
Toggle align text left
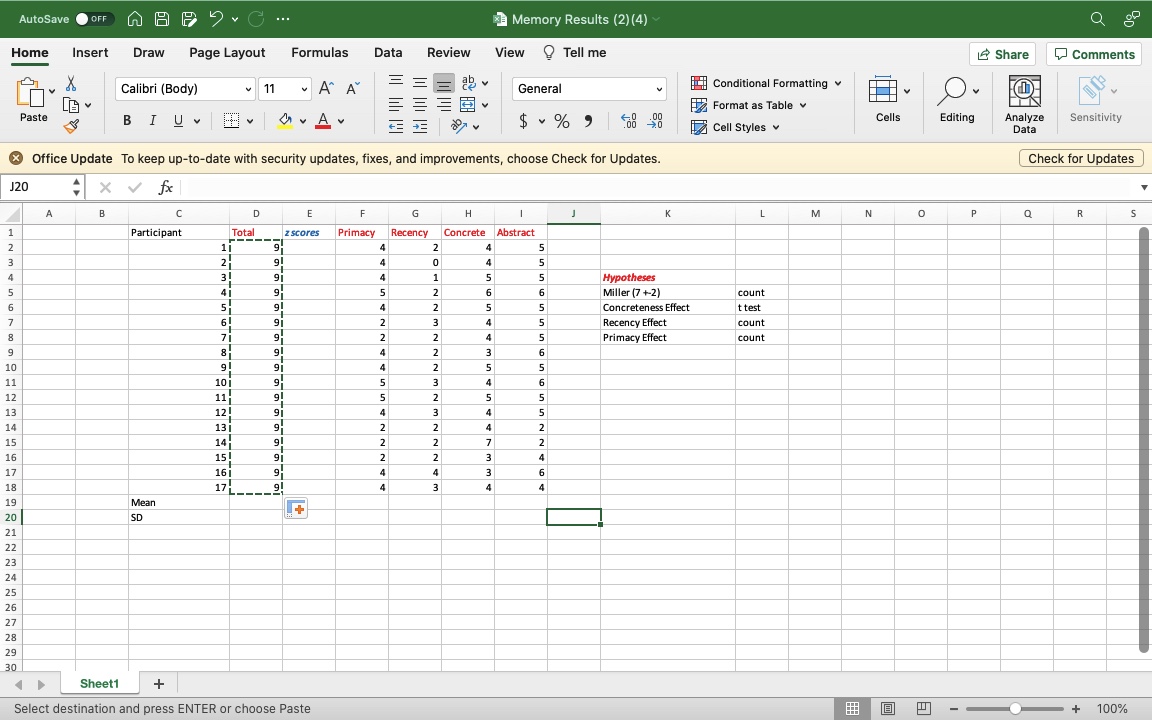(x=396, y=104)
